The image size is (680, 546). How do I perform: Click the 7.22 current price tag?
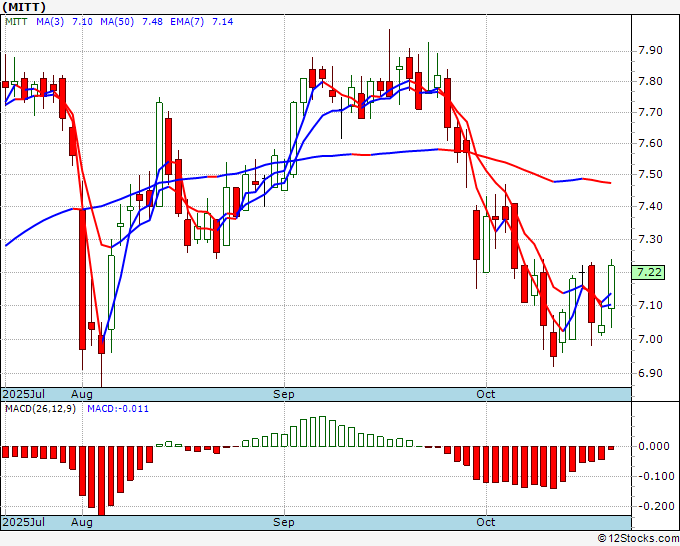(648, 272)
